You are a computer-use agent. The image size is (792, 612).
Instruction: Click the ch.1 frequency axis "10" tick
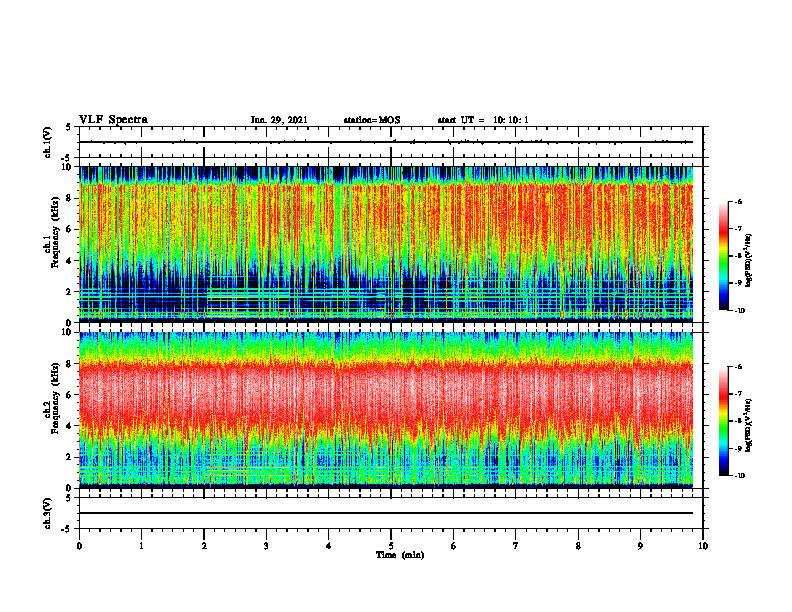click(68, 167)
